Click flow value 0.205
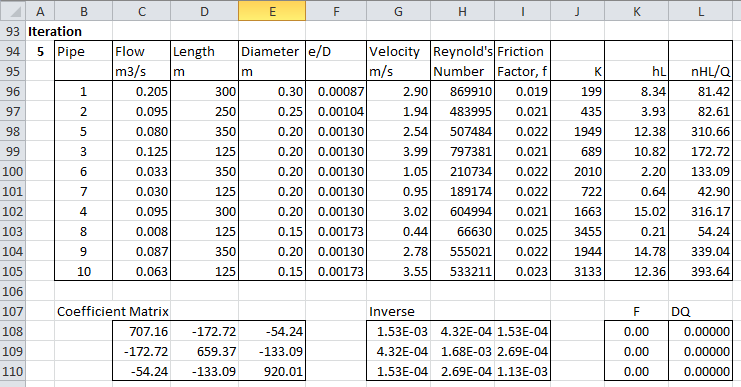Viewport: 741px width, 387px height. click(x=142, y=91)
